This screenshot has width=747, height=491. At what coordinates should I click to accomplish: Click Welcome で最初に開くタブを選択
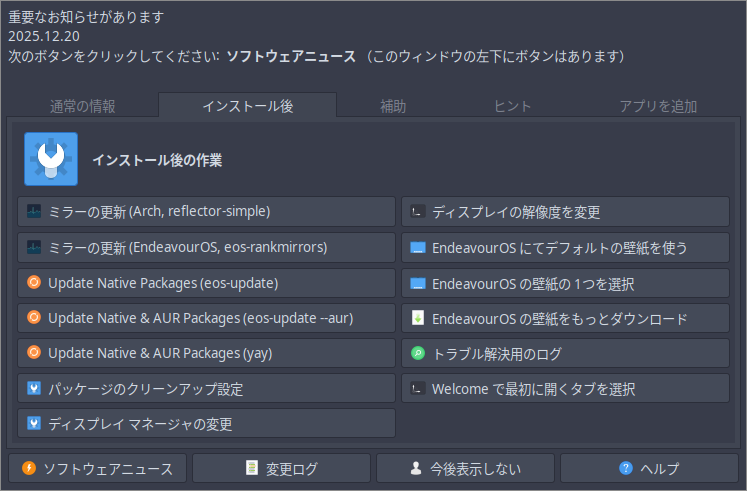point(565,388)
